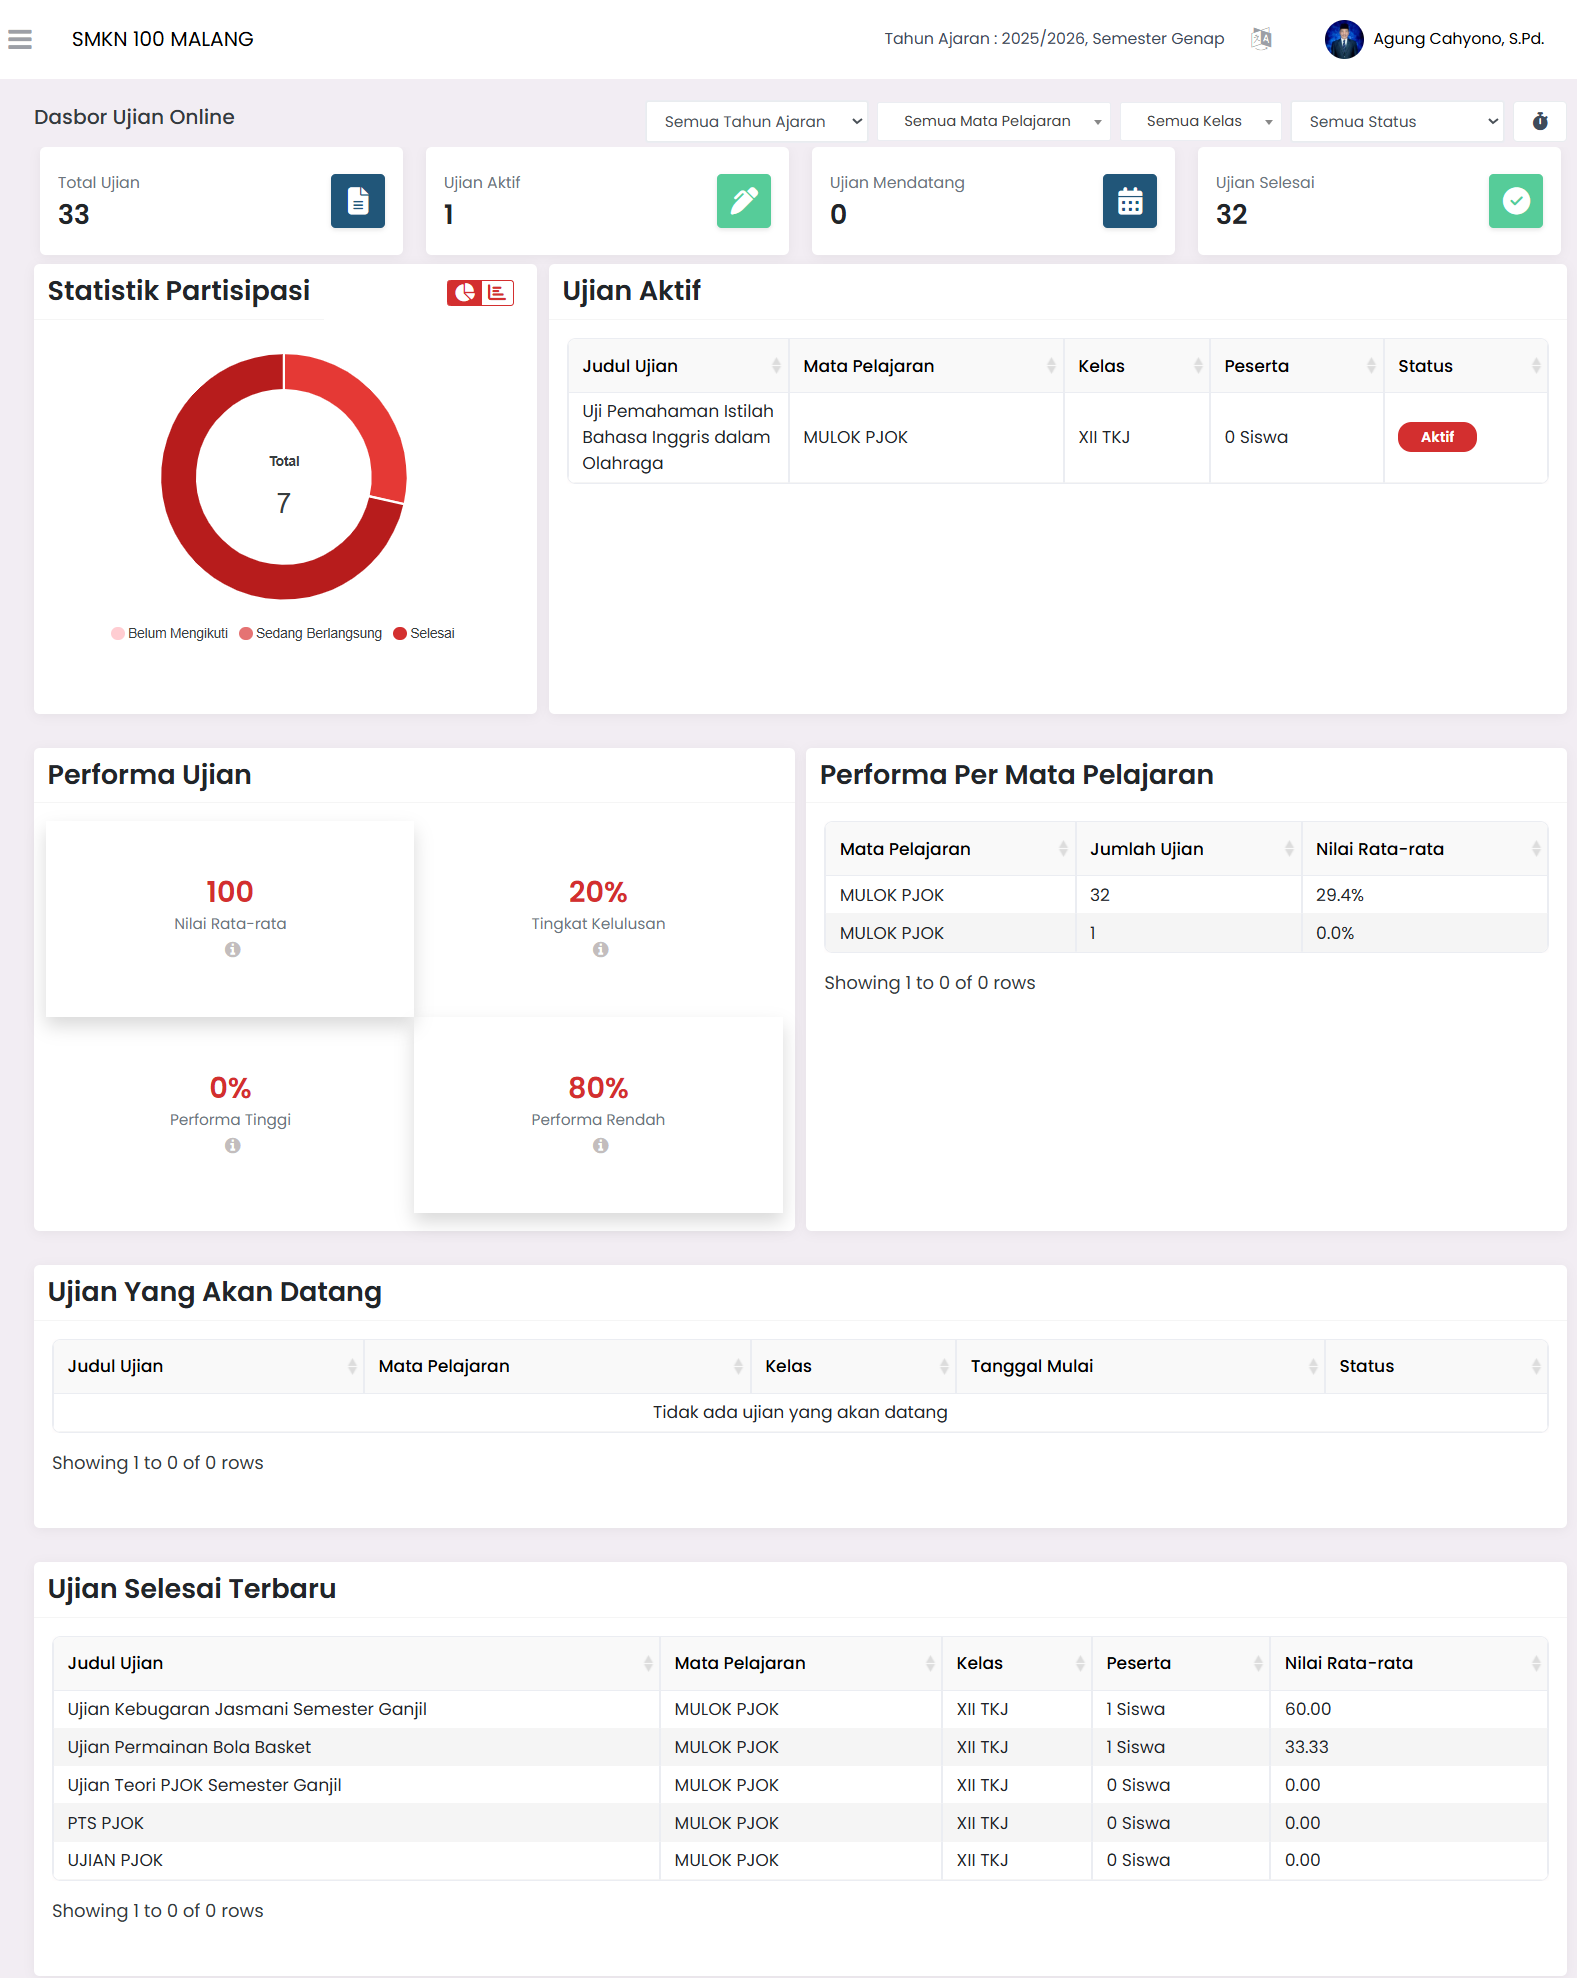The image size is (1577, 1978).
Task: Toggle Belum Mengikuti legend item
Action: [x=170, y=634]
